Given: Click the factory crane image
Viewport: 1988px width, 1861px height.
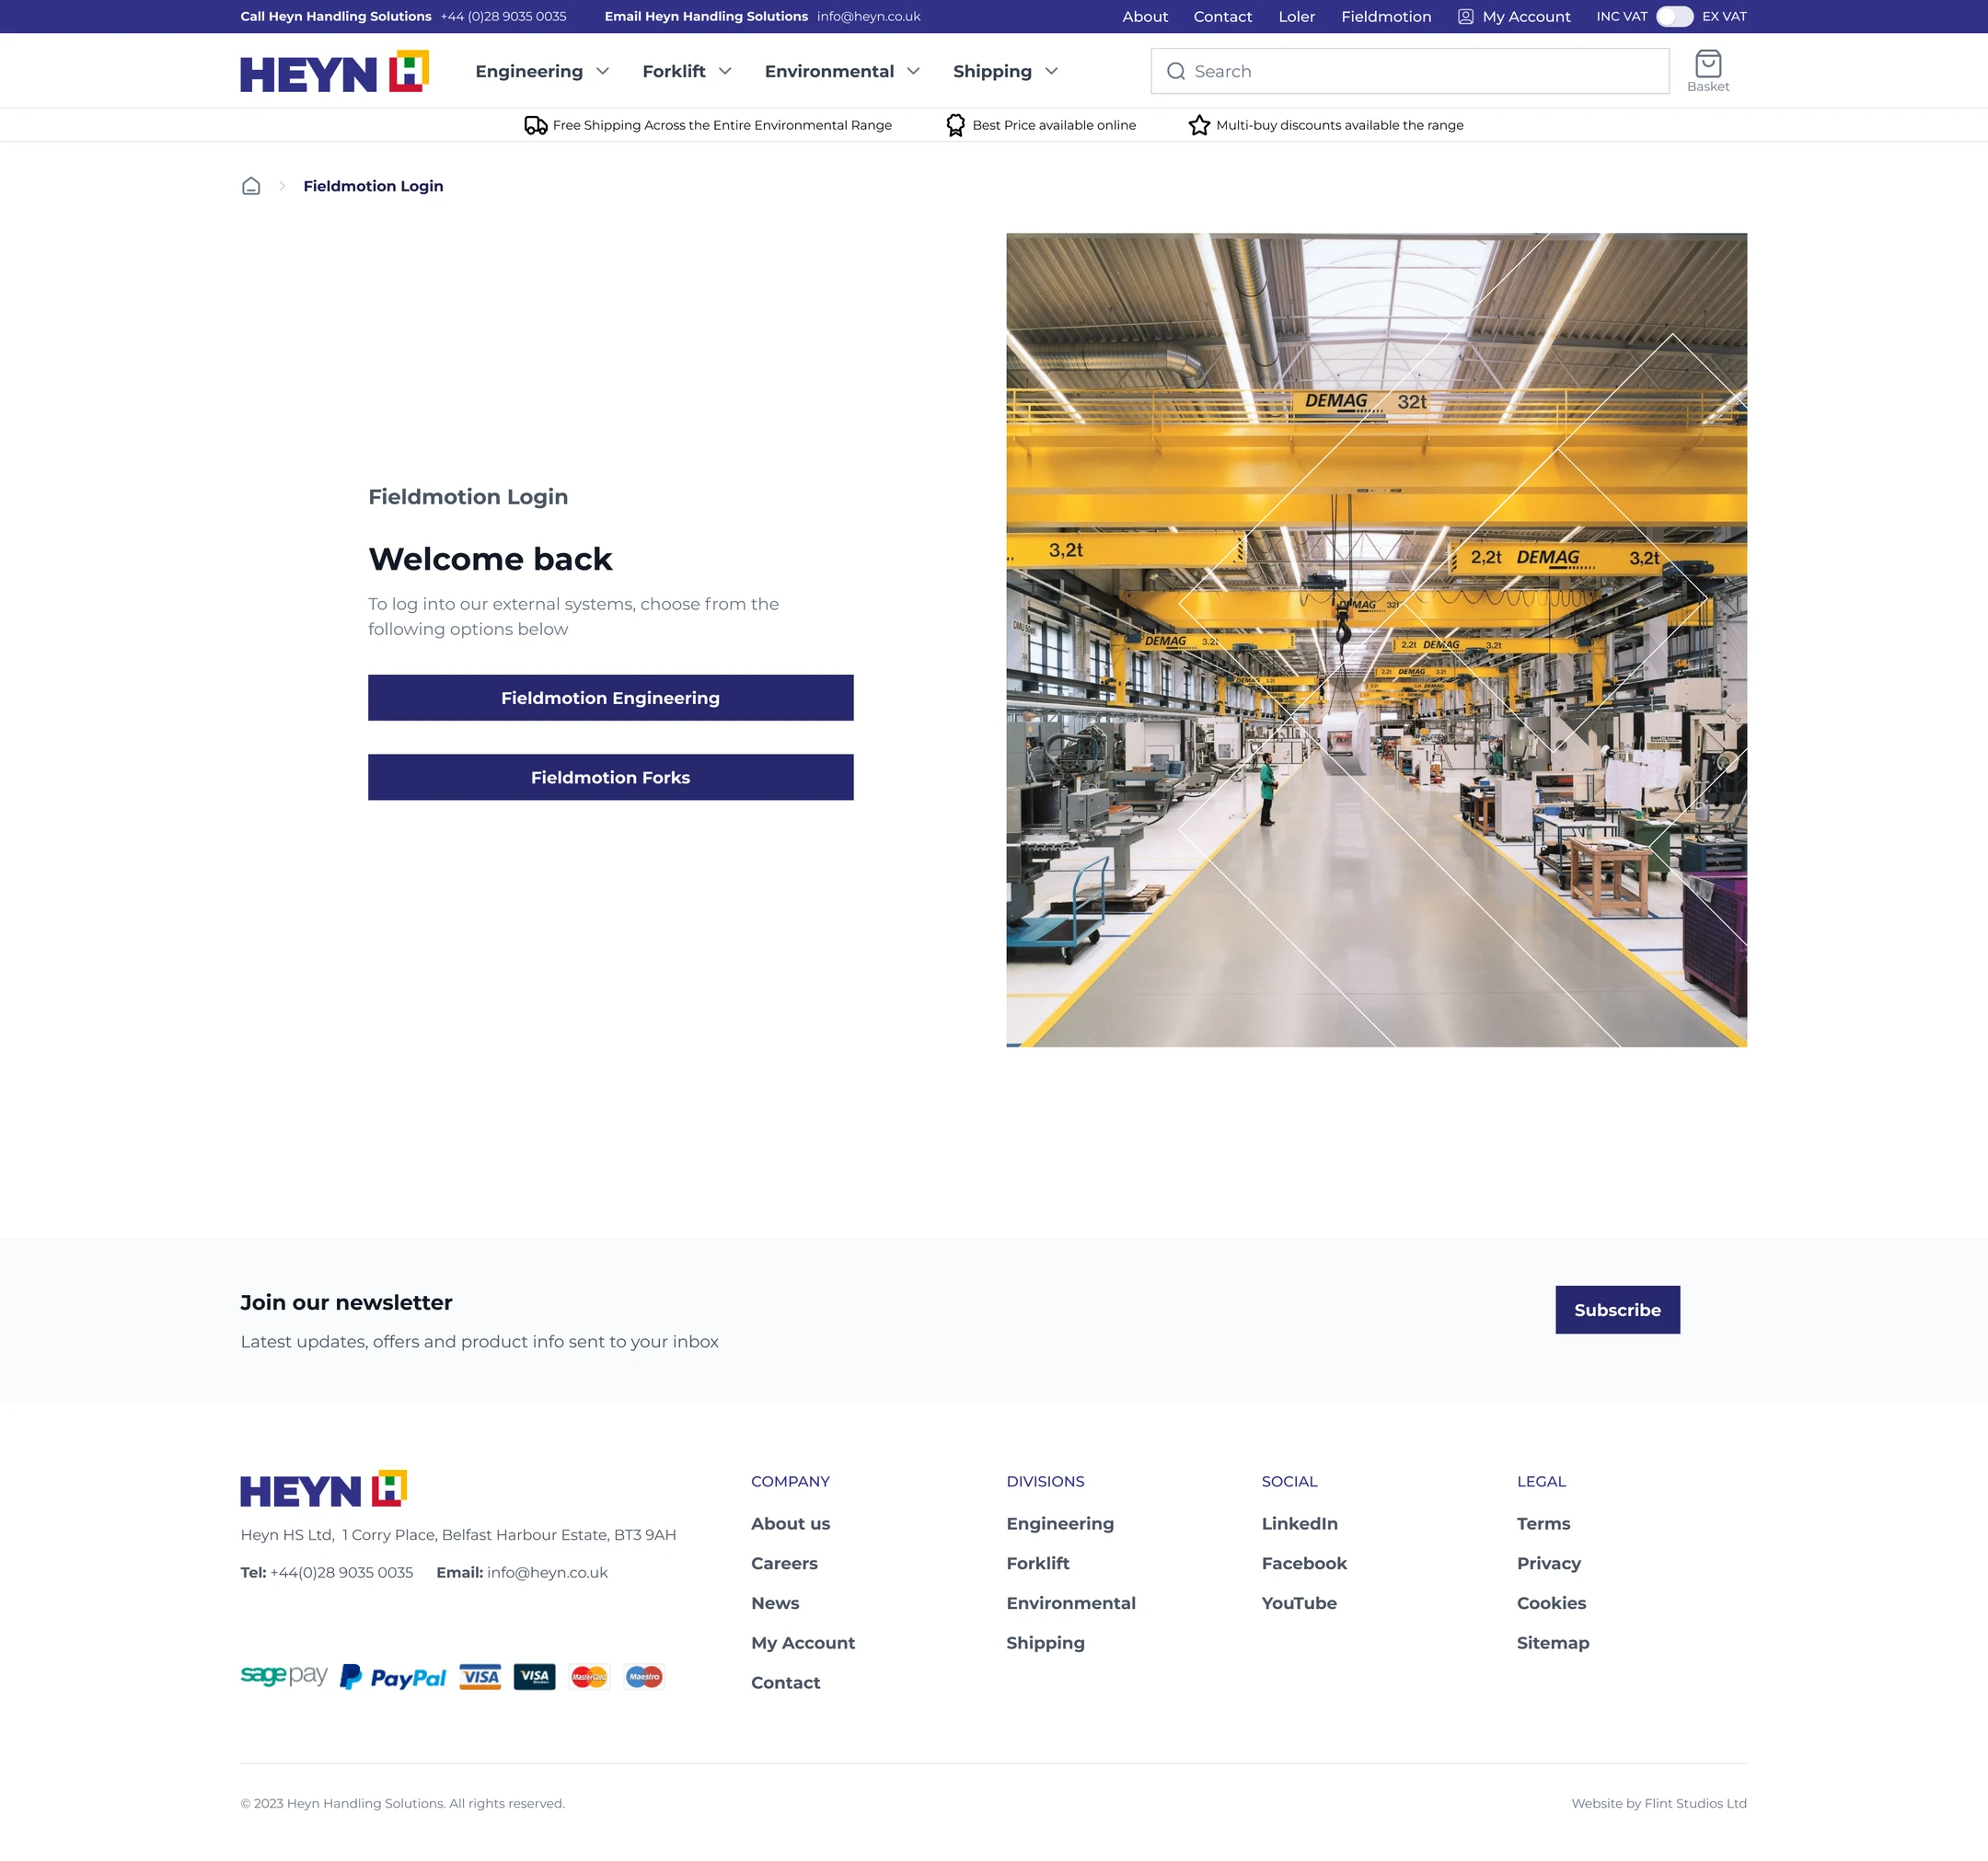Looking at the screenshot, I should tap(1376, 640).
